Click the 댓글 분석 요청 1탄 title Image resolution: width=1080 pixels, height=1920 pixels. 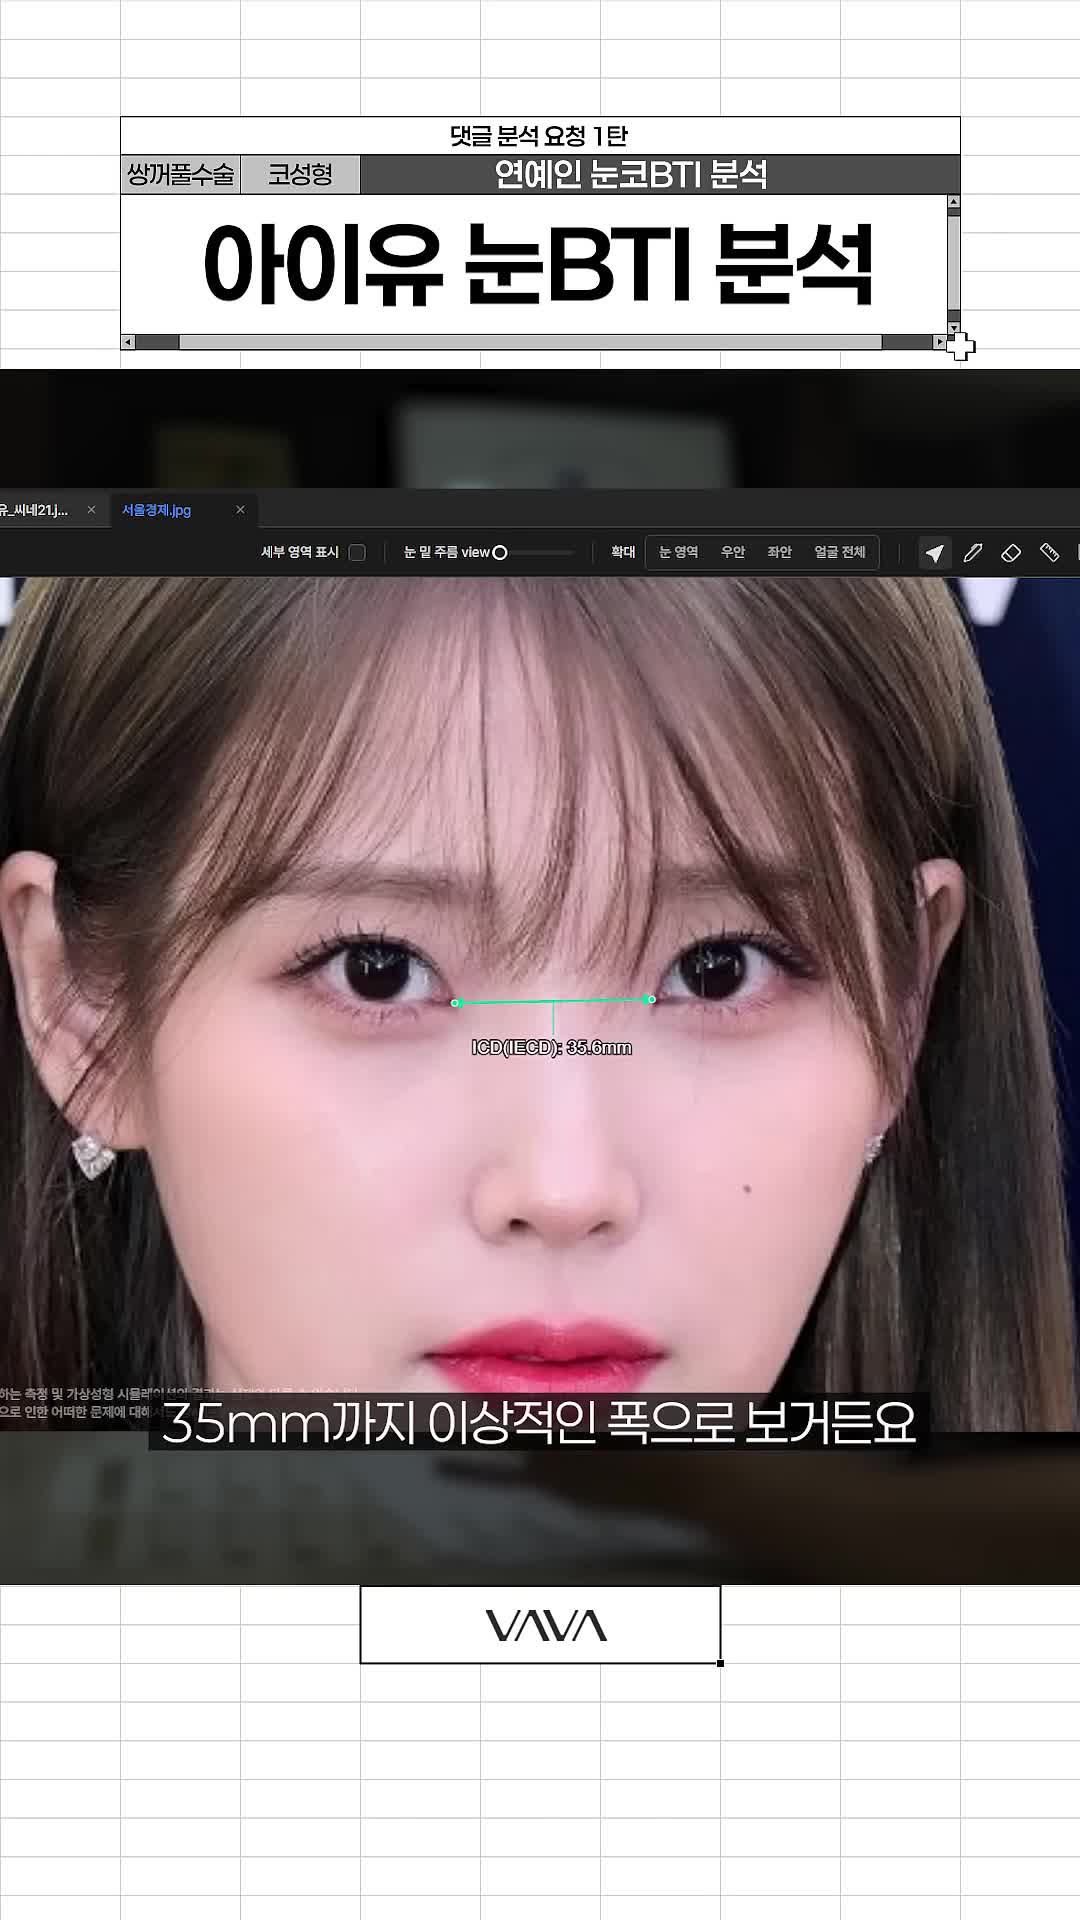[540, 136]
